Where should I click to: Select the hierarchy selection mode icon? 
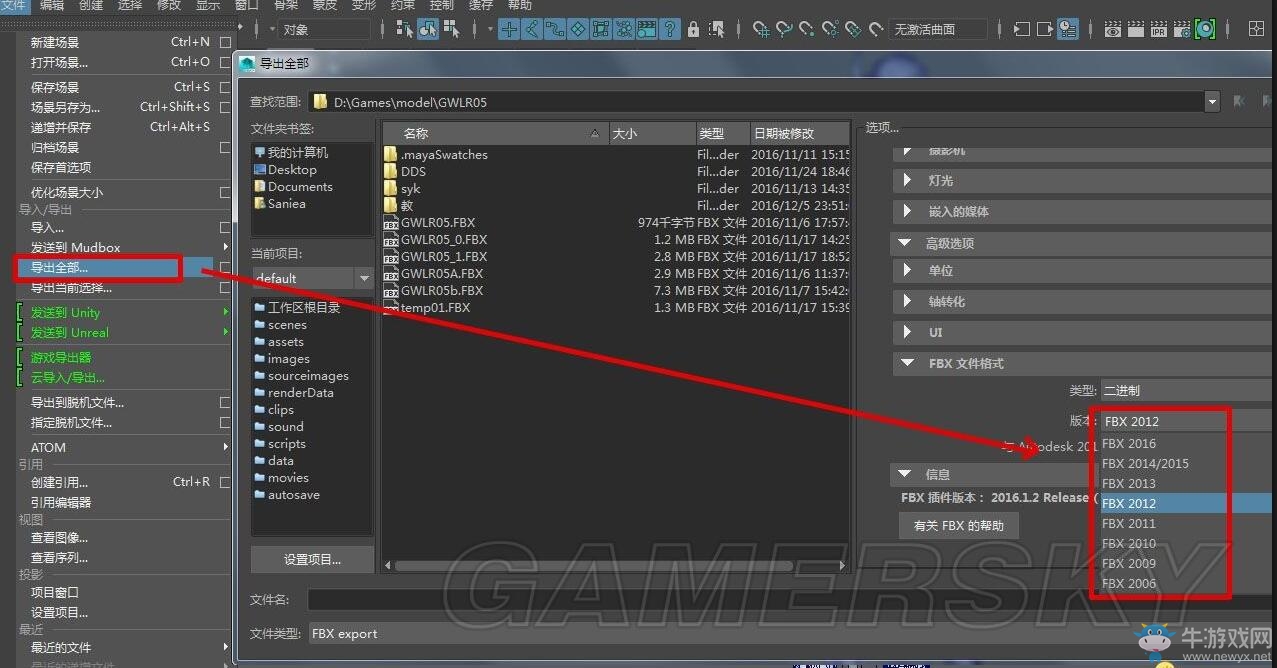(x=405, y=29)
